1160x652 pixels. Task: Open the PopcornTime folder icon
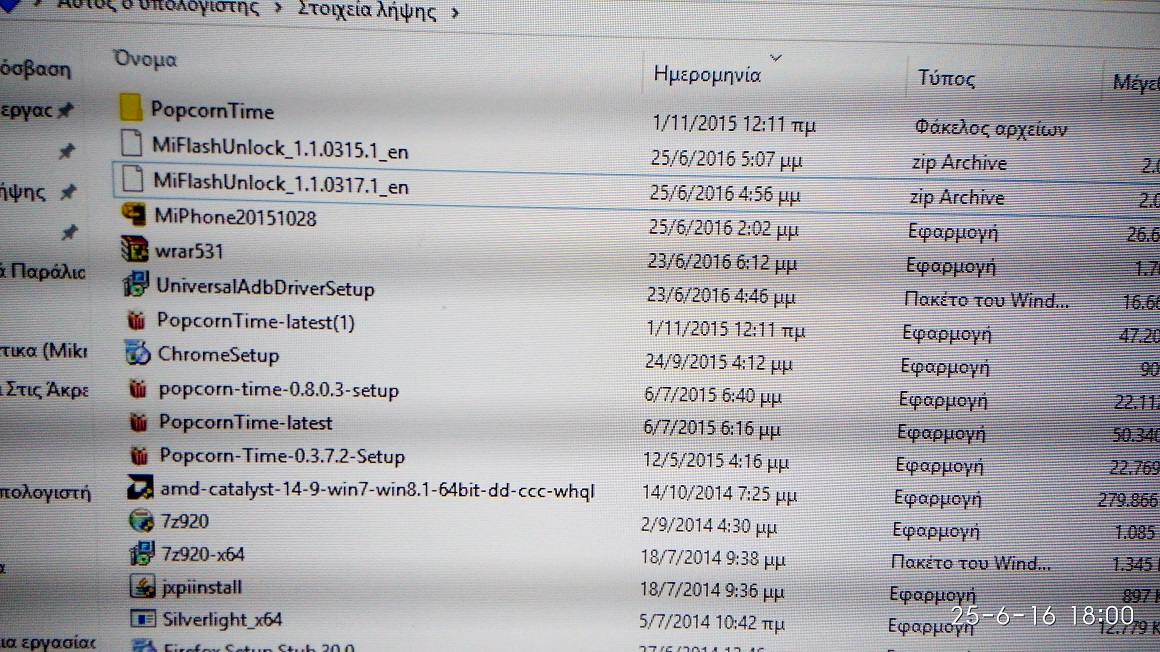coord(130,108)
